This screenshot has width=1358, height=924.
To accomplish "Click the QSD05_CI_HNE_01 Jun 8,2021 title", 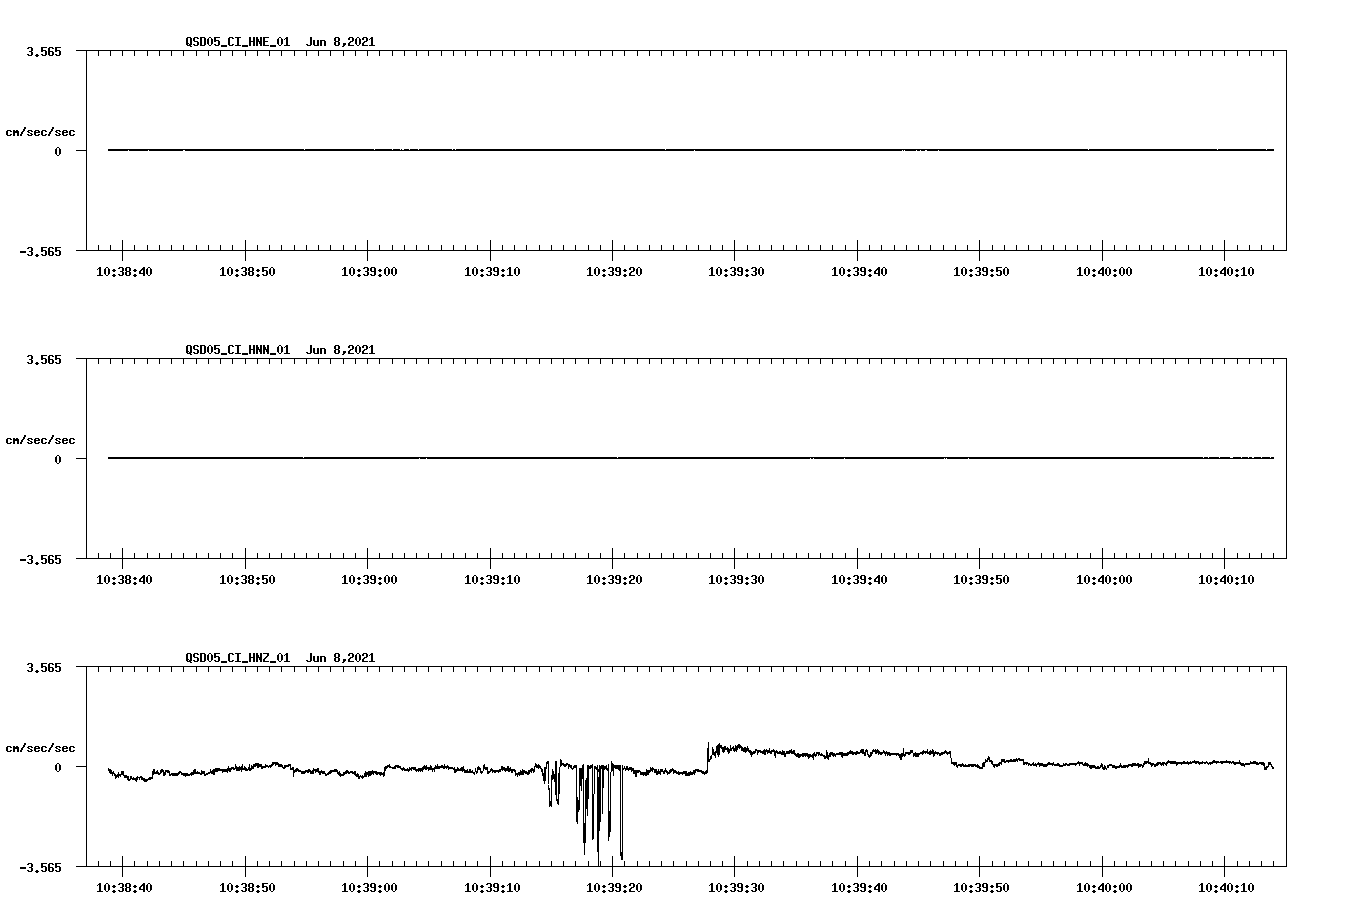I will [x=280, y=42].
